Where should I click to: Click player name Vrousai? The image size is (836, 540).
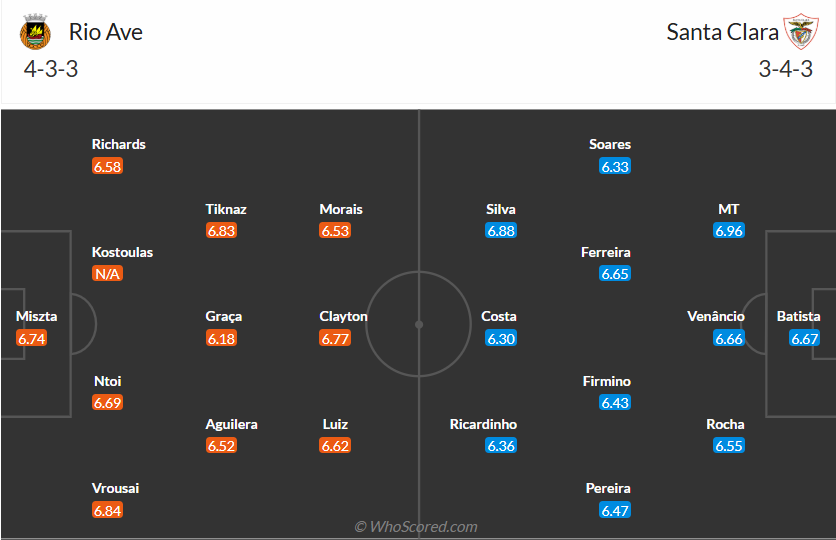click(116, 488)
